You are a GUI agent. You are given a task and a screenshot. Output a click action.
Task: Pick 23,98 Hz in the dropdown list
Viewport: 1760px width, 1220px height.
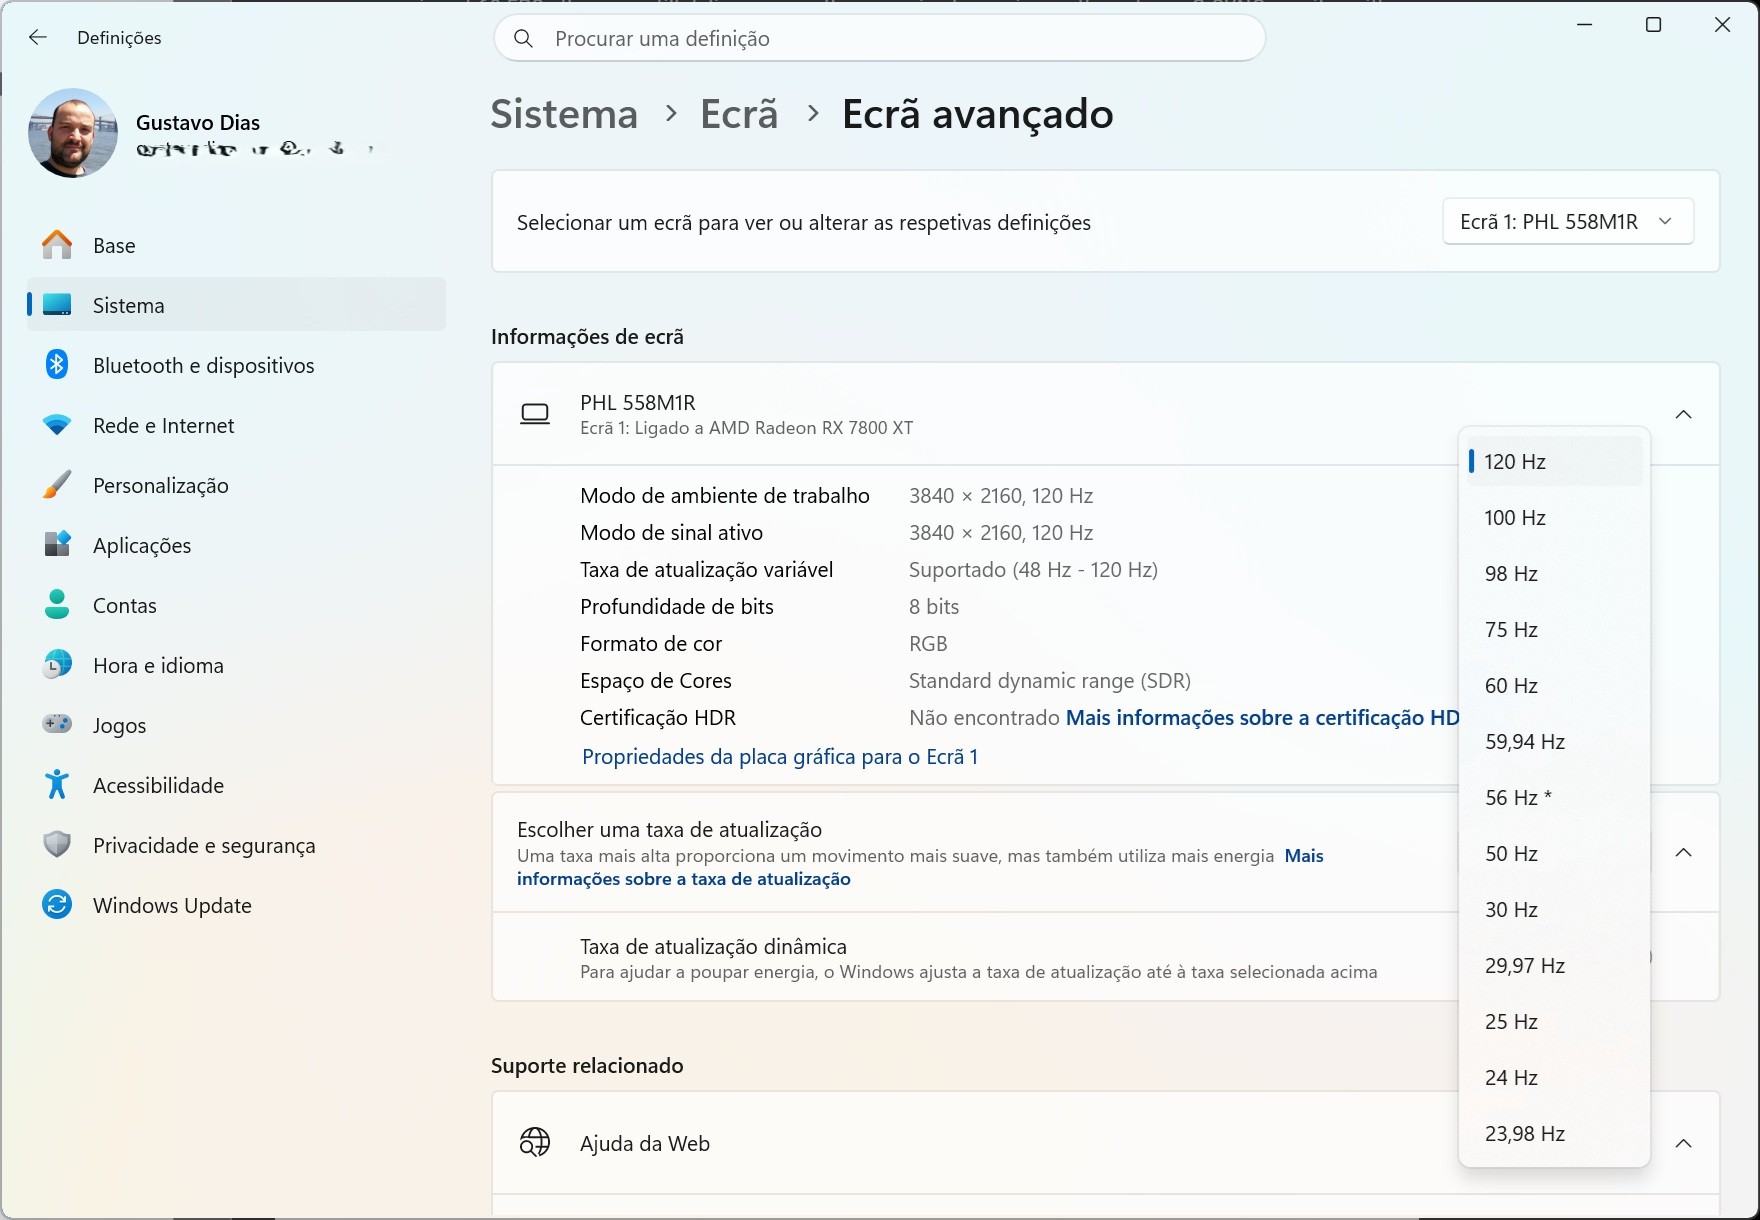[1525, 1134]
